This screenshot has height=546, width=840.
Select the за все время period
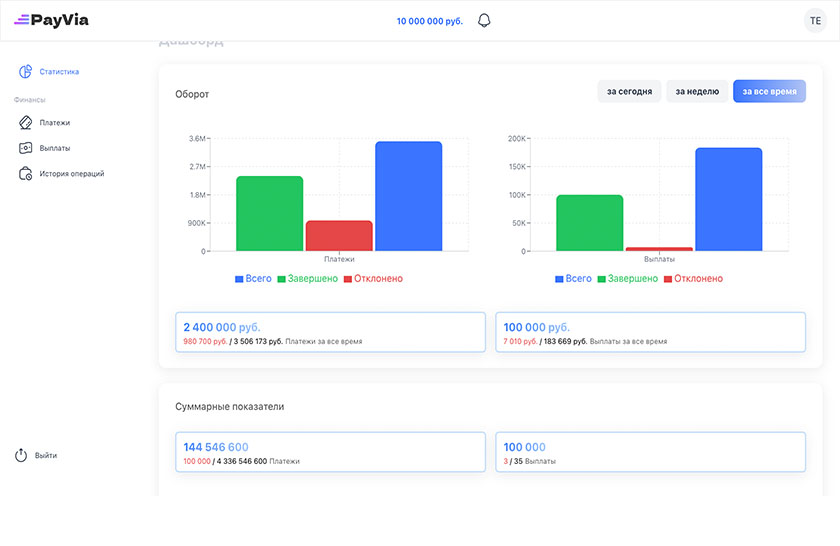pyautogui.click(x=769, y=92)
